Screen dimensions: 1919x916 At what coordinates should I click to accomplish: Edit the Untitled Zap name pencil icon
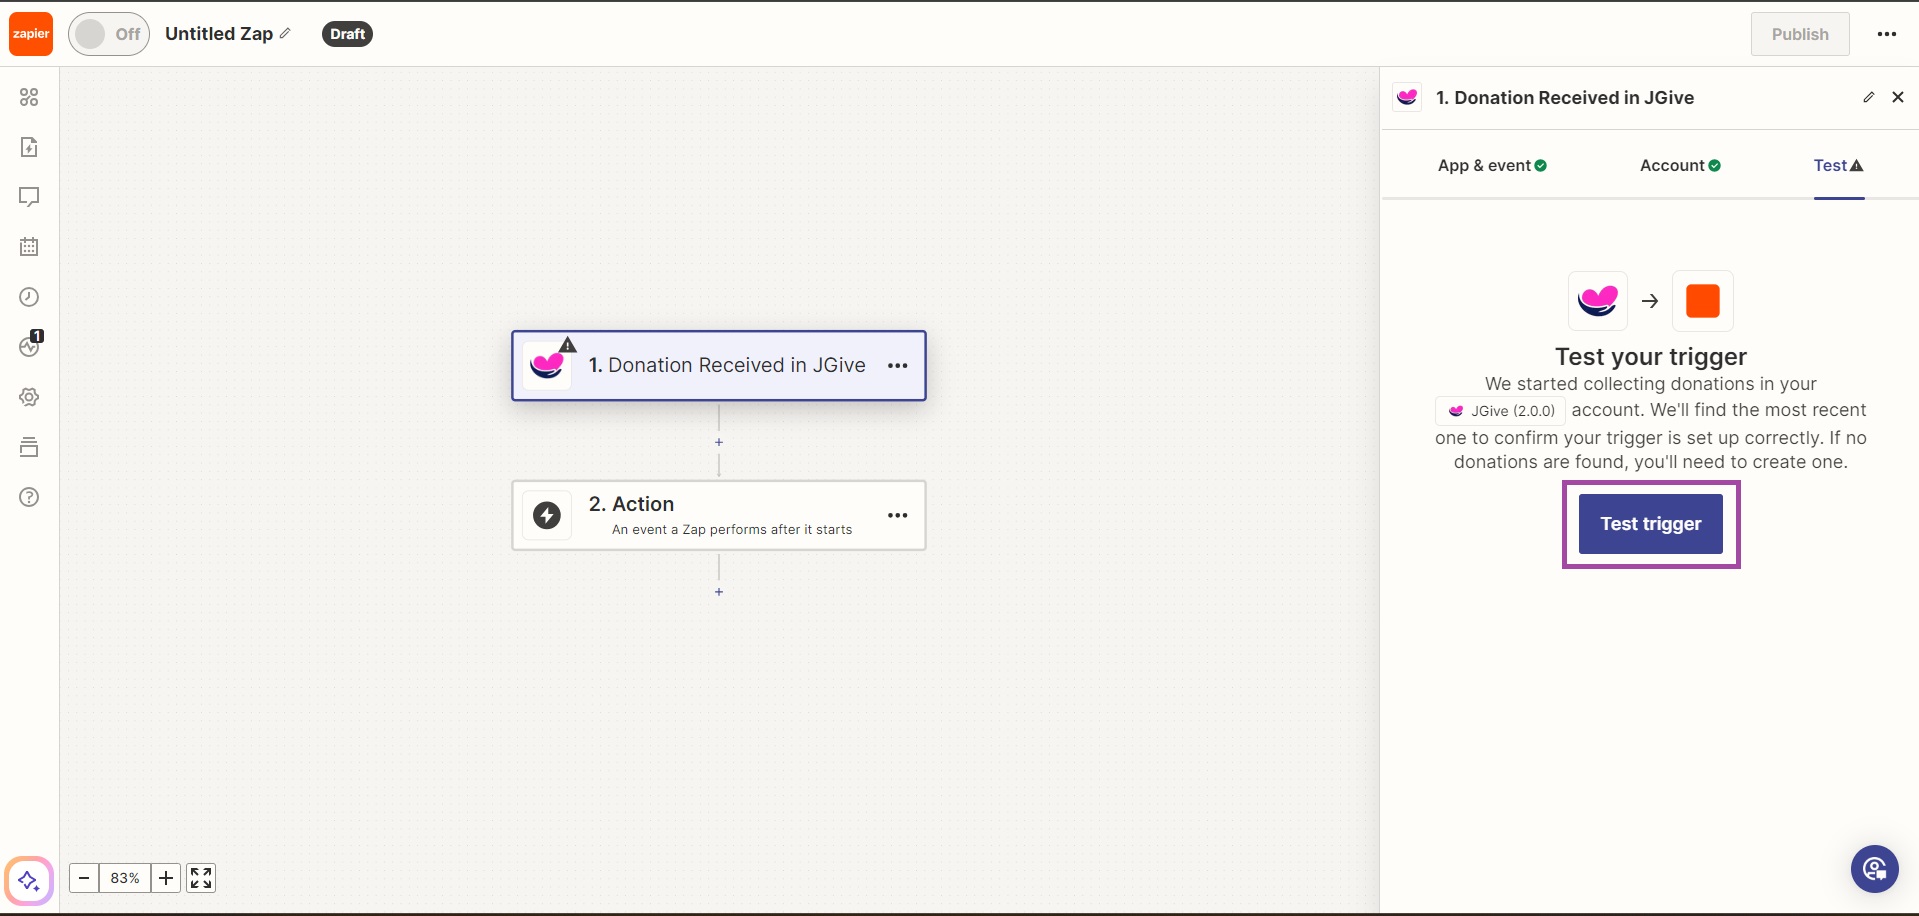click(285, 33)
